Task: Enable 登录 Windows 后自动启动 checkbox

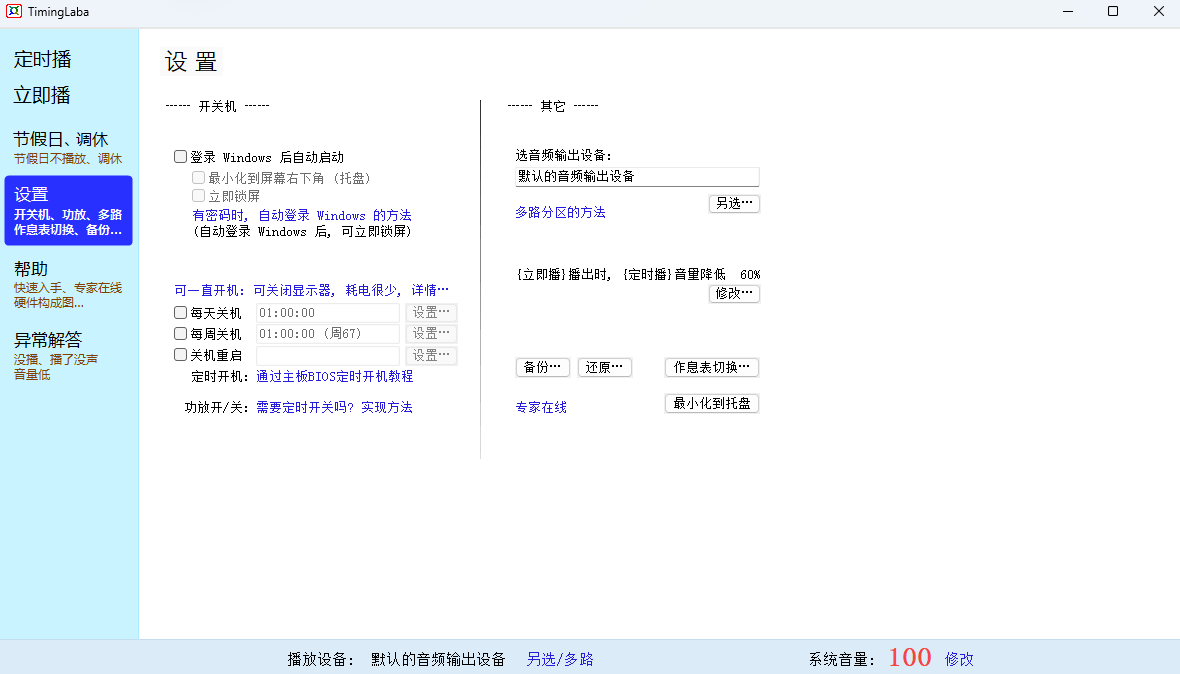Action: pos(181,157)
